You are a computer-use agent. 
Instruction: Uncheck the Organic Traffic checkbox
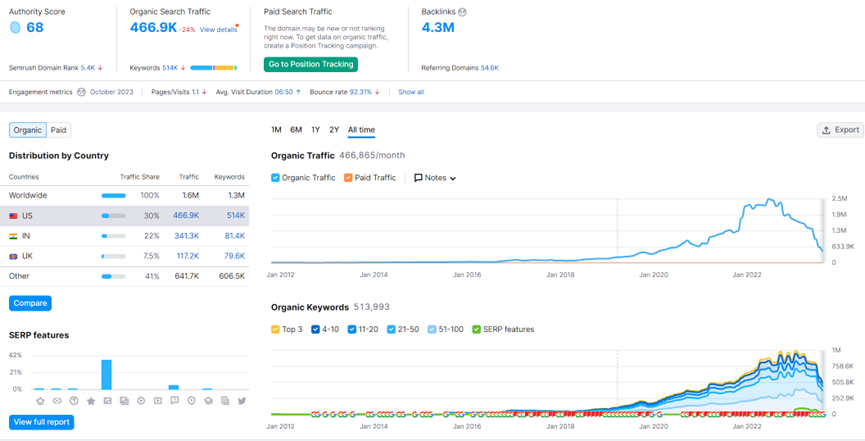277,178
